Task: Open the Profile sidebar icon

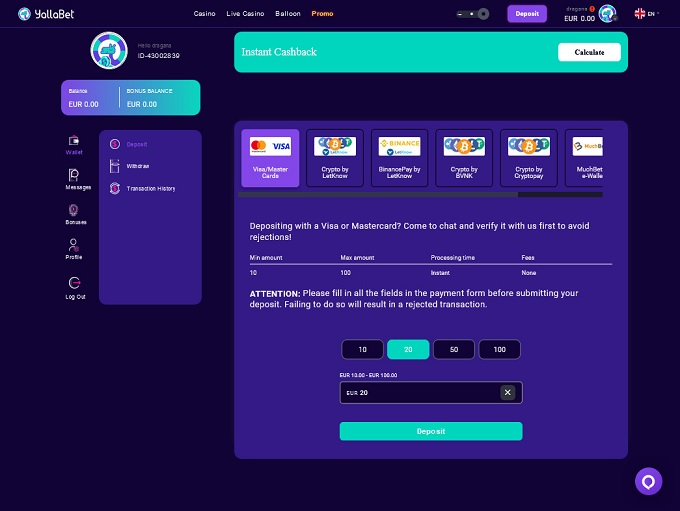Action: click(x=74, y=245)
